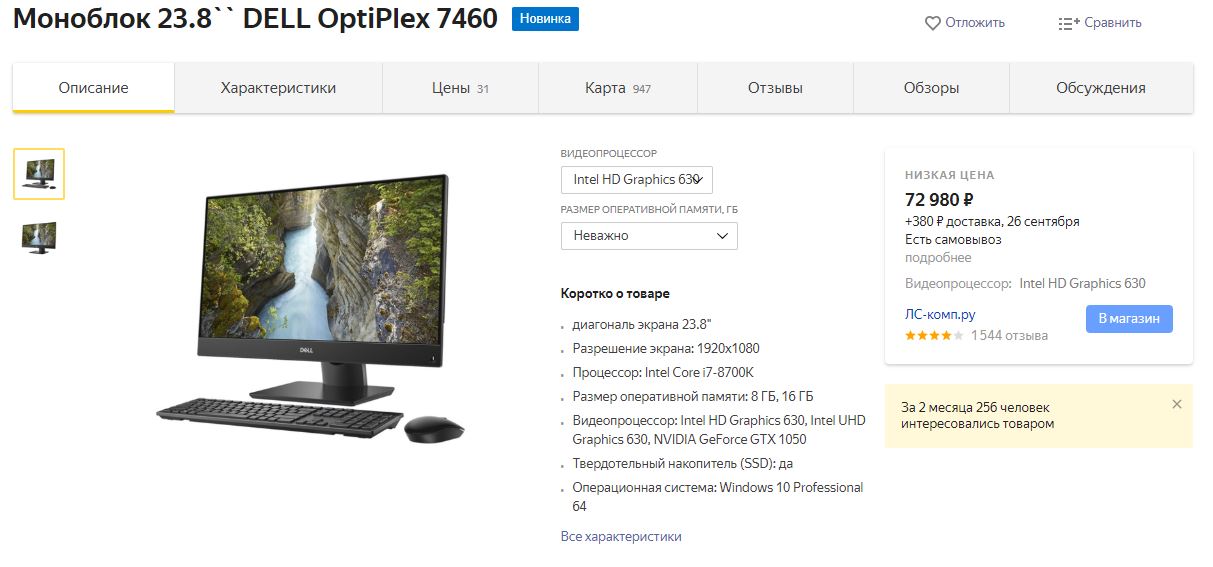This screenshot has width=1213, height=567.
Task: Click the blue Новинка badge
Action: pyautogui.click(x=545, y=19)
